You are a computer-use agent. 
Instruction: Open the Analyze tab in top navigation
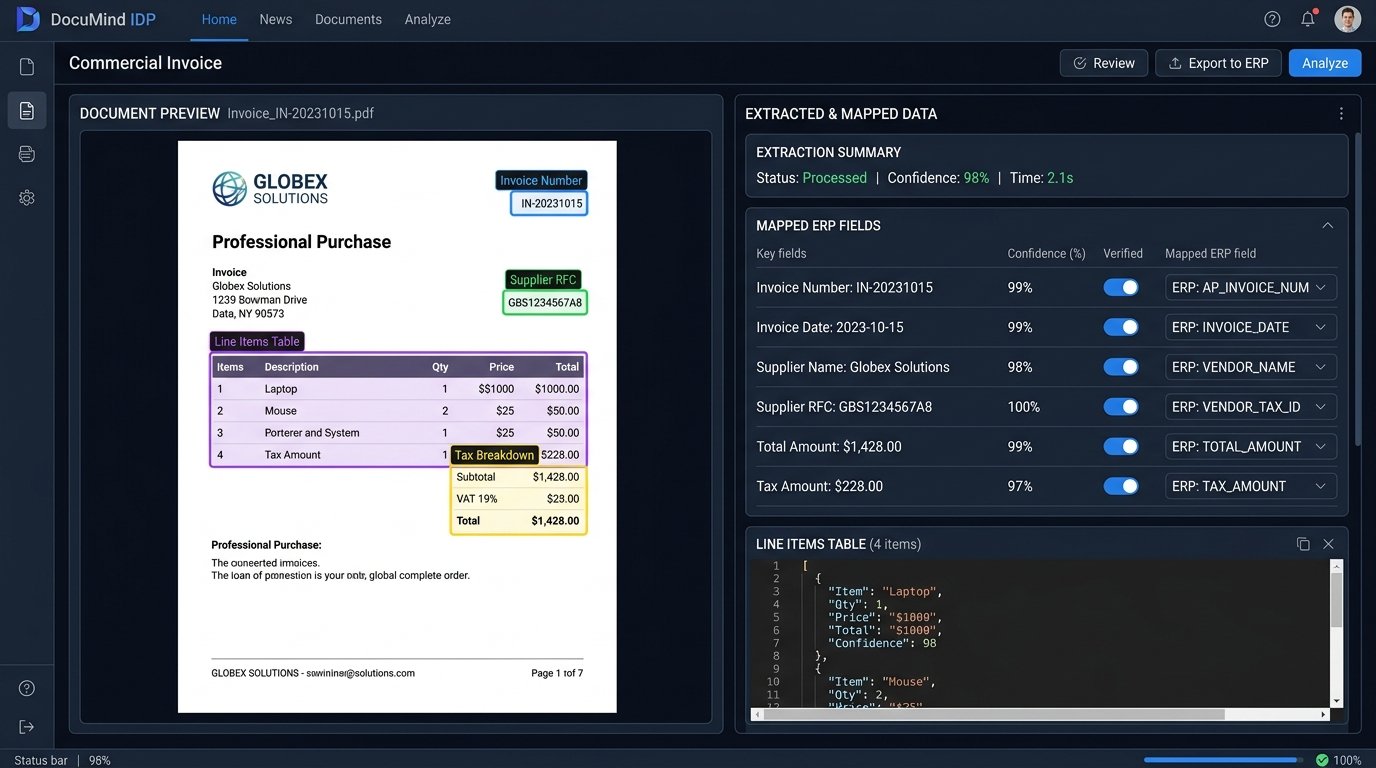428,19
